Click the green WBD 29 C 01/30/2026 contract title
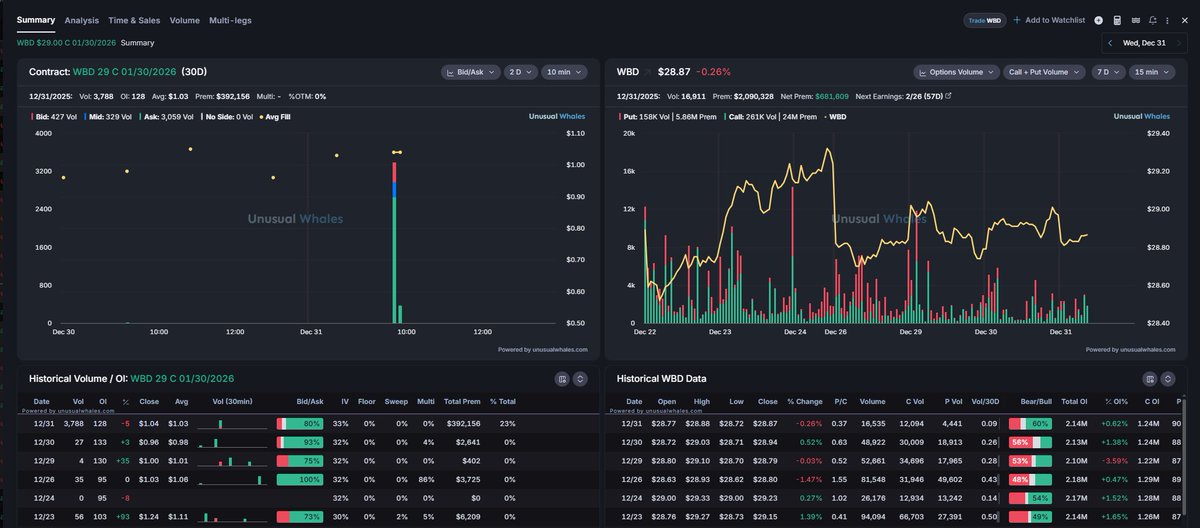Viewport: 1200px width, 528px height. point(124,72)
